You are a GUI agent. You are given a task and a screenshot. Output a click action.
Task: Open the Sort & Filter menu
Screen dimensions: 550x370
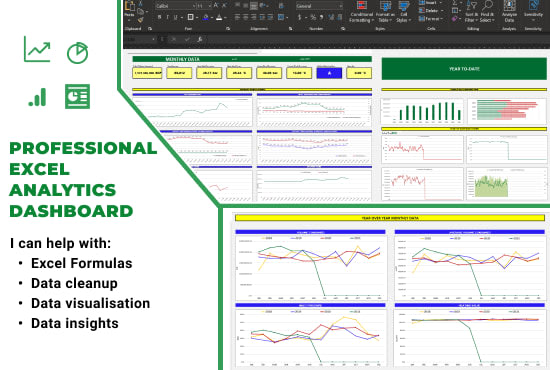coord(471,12)
